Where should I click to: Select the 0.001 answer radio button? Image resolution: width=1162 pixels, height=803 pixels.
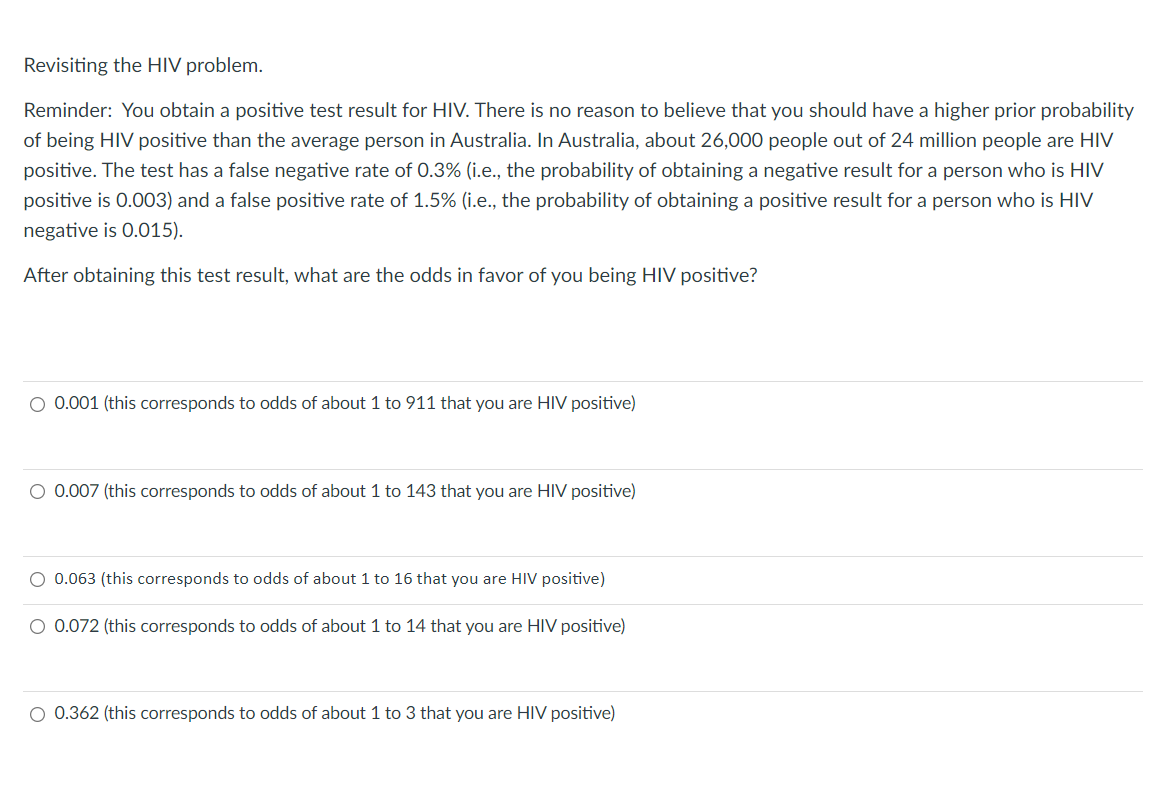[37, 404]
